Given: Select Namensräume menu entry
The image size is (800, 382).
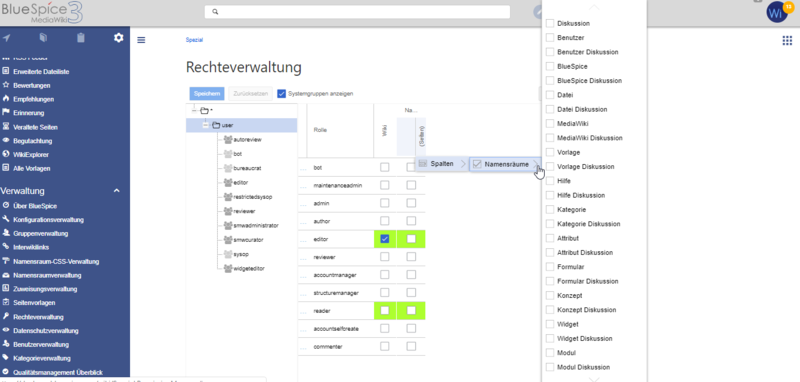Looking at the screenshot, I should (506, 164).
